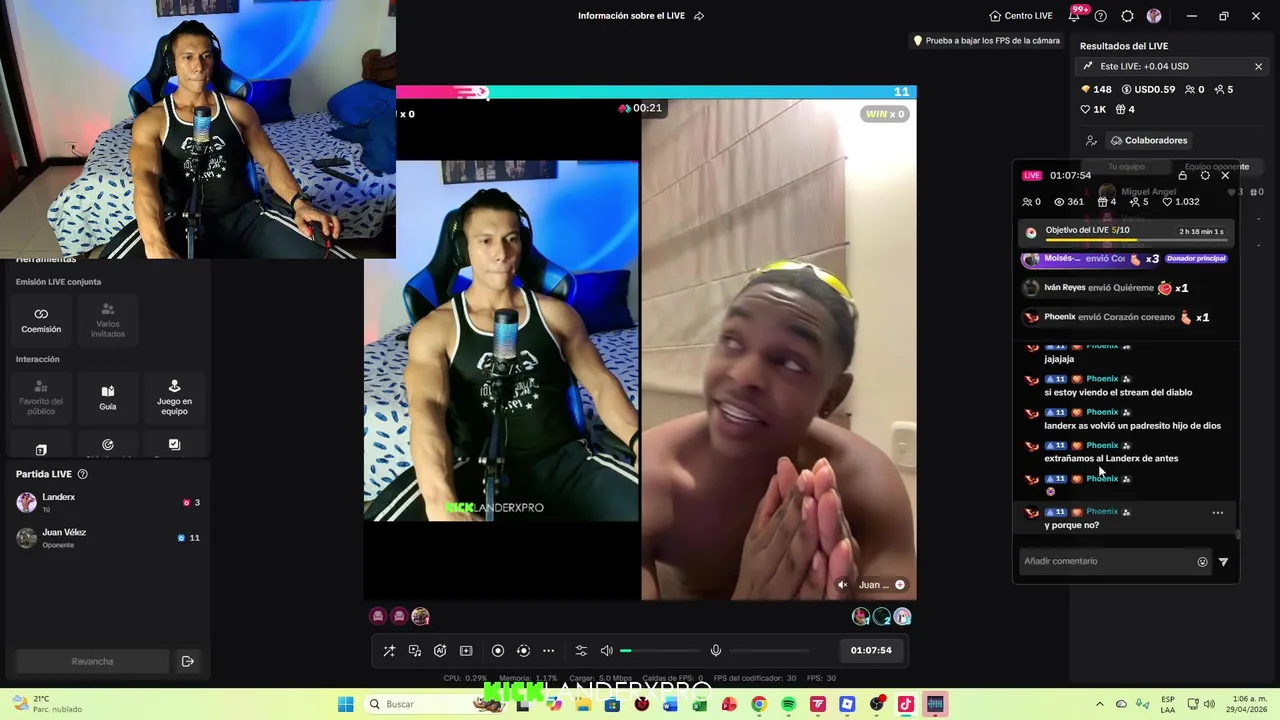This screenshot has width=1280, height=720.
Task: Open Centro LIVE
Action: click(x=1021, y=16)
